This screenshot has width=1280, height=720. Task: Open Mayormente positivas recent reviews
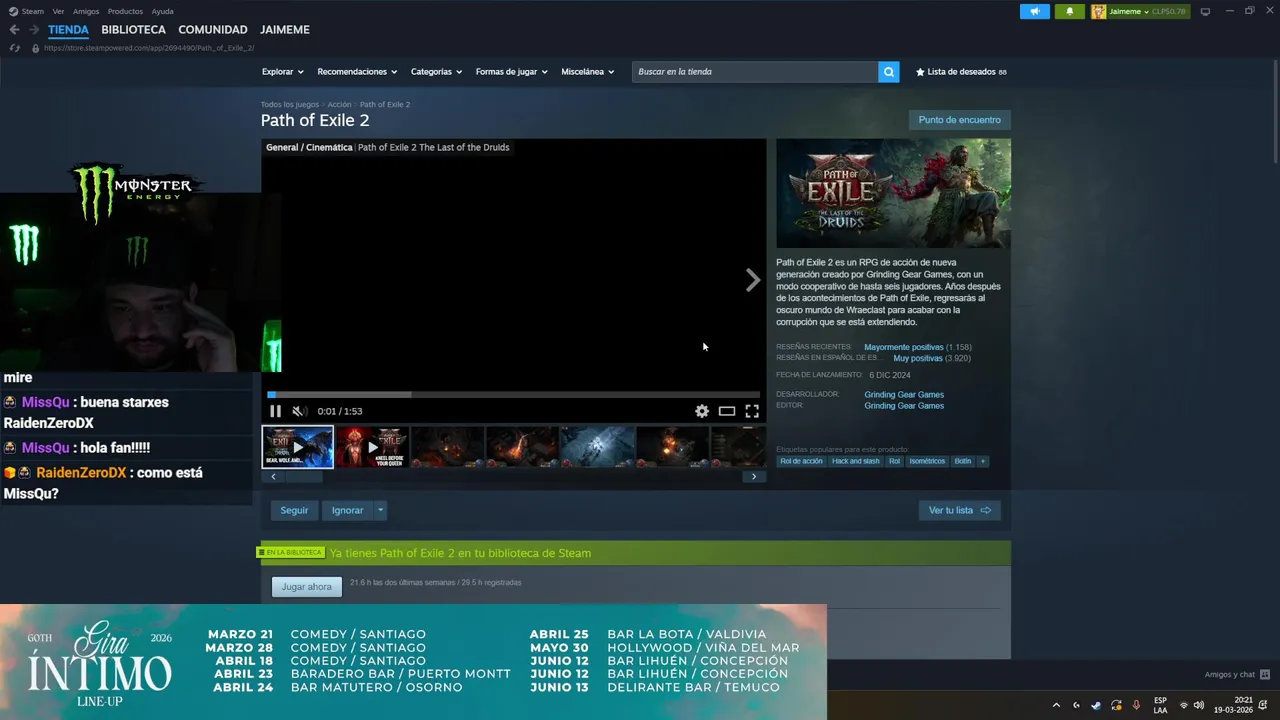(x=903, y=347)
